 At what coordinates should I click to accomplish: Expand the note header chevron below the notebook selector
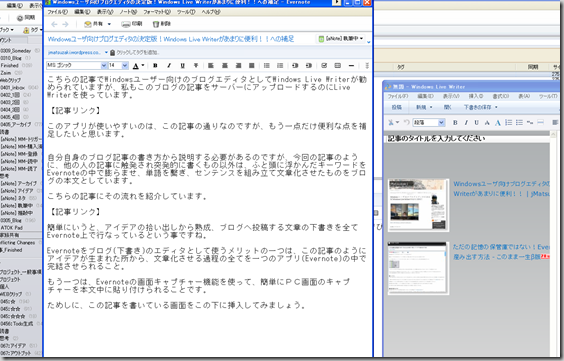click(x=369, y=42)
